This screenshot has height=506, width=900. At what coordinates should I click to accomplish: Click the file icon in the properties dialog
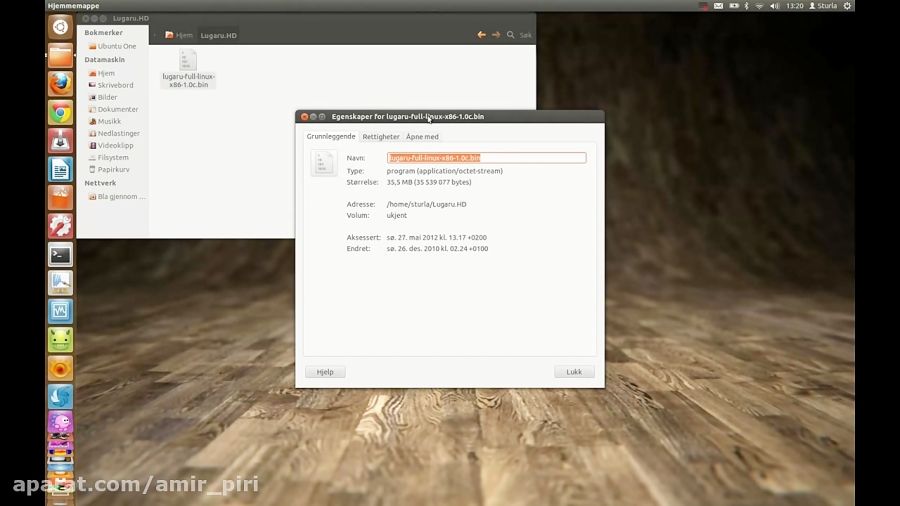[324, 163]
